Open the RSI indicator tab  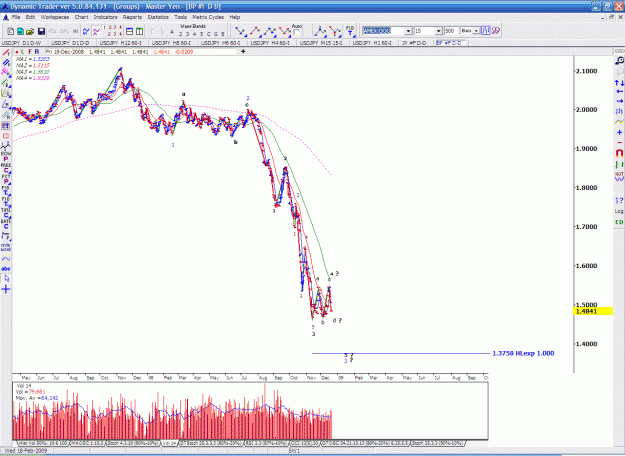click(266, 443)
